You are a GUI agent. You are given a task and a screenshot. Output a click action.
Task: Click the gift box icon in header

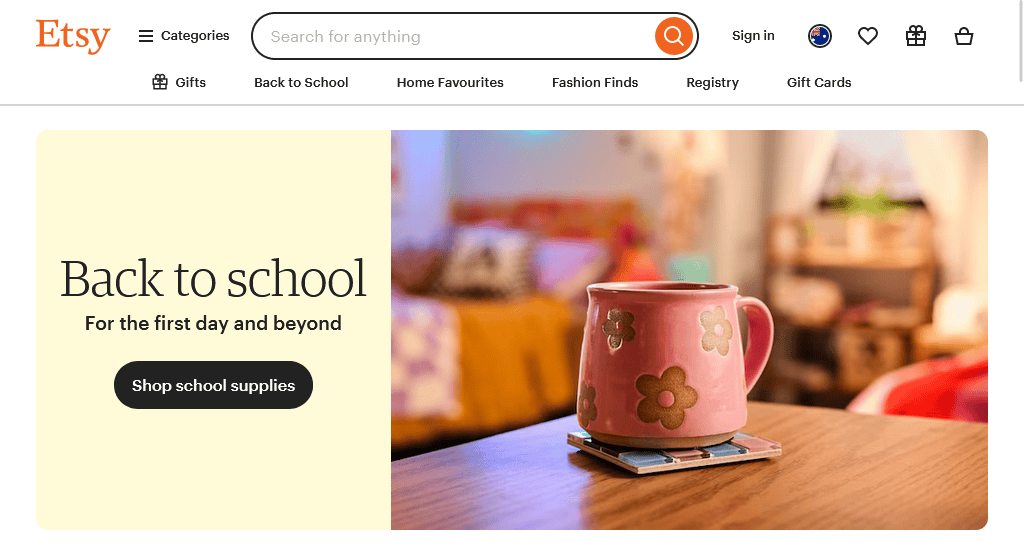(x=916, y=36)
